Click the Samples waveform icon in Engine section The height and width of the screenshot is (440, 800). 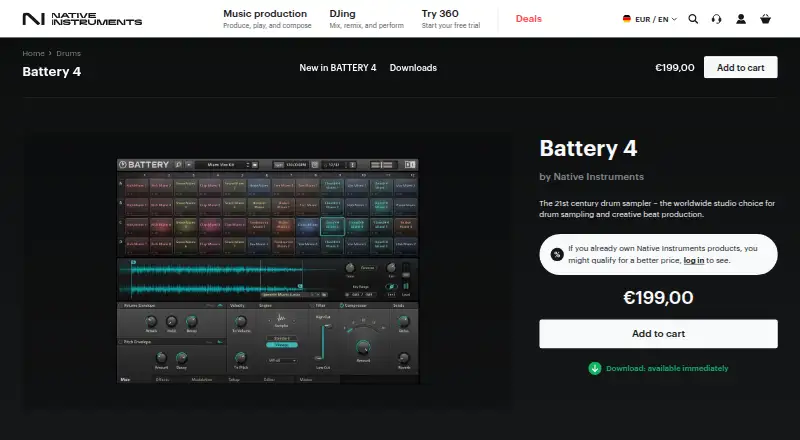(x=281, y=317)
